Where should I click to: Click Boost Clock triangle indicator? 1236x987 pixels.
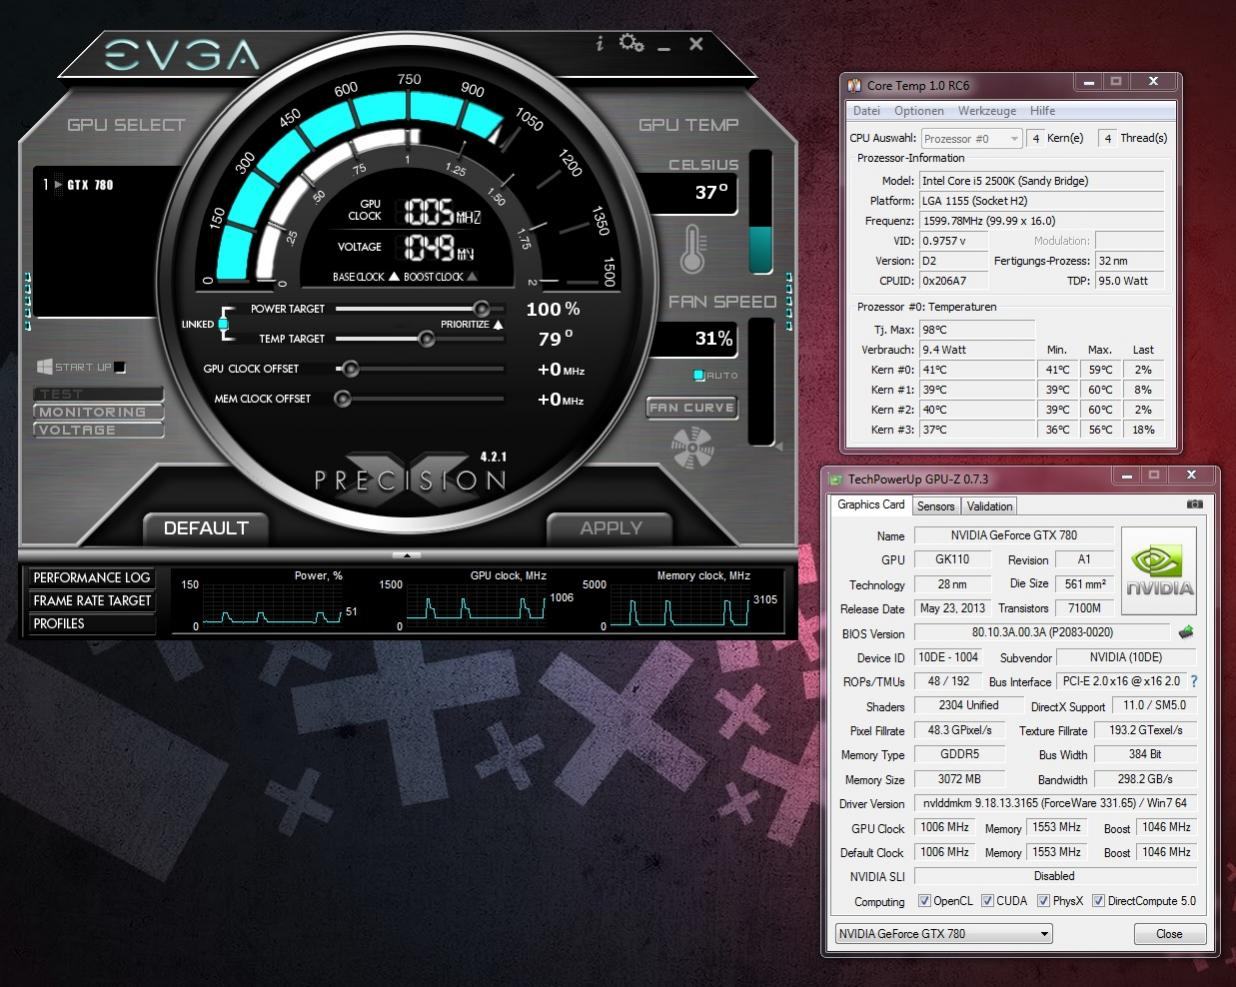472,276
